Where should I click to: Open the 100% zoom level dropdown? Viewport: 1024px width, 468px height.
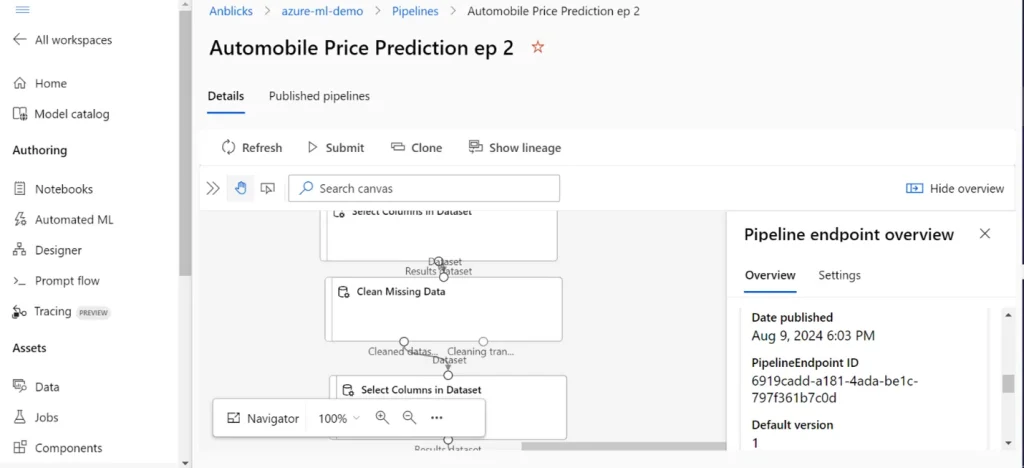tap(339, 418)
